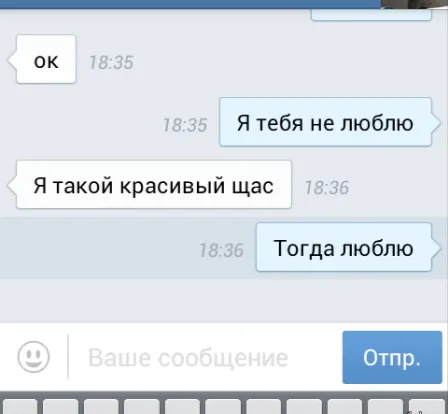
Task: Tap the 18:35 timestamp beside 'ок'
Action: coord(111,63)
